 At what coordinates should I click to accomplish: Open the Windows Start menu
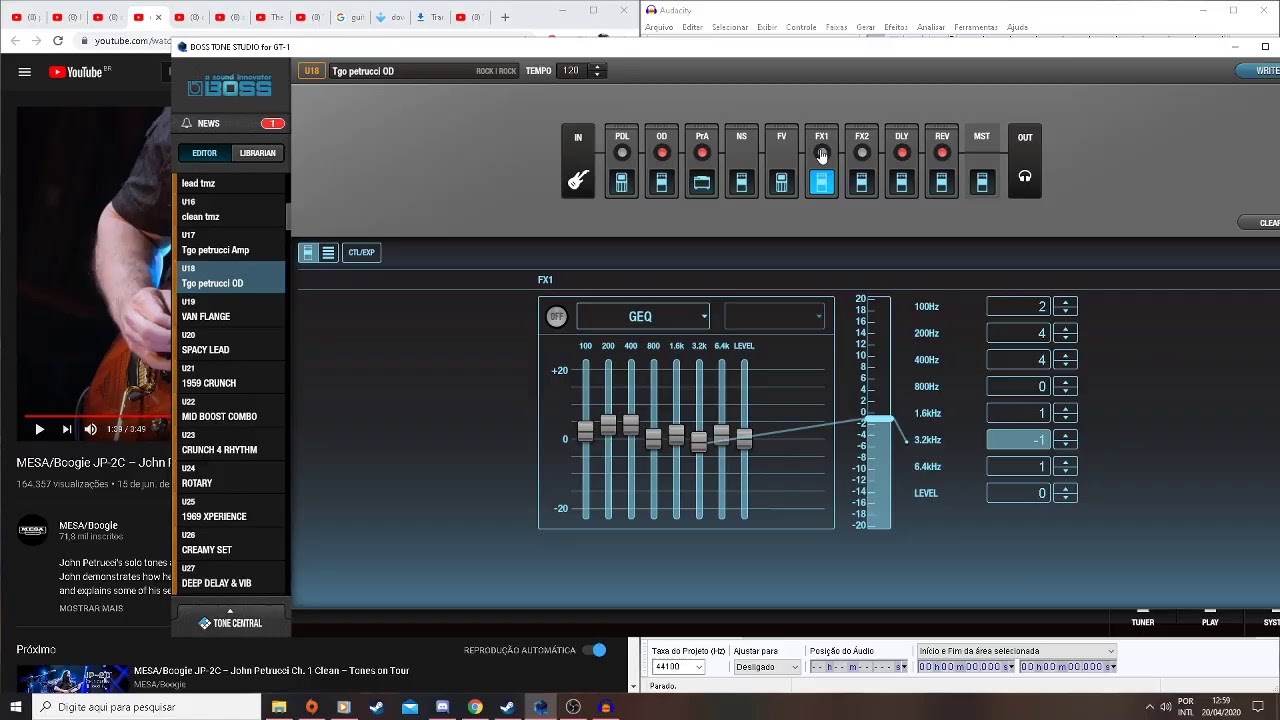point(16,707)
